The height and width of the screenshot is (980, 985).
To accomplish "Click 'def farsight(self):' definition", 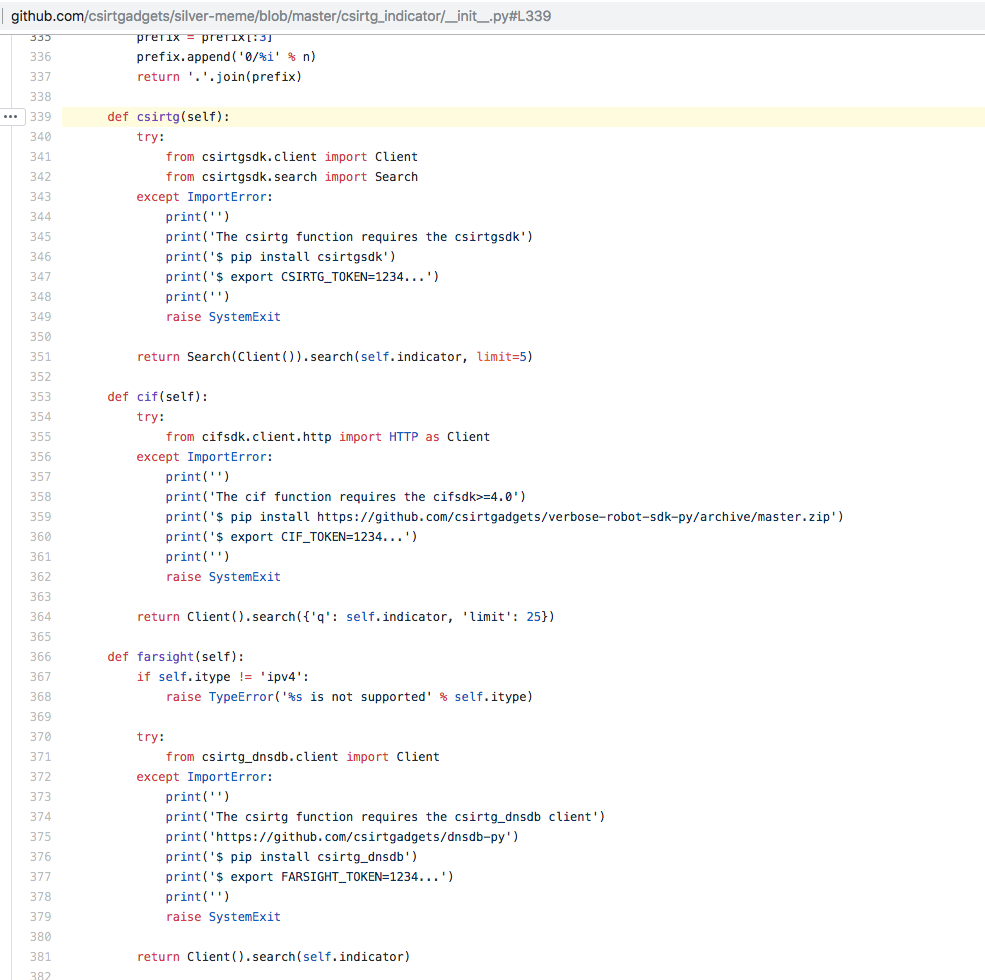I will 175,657.
